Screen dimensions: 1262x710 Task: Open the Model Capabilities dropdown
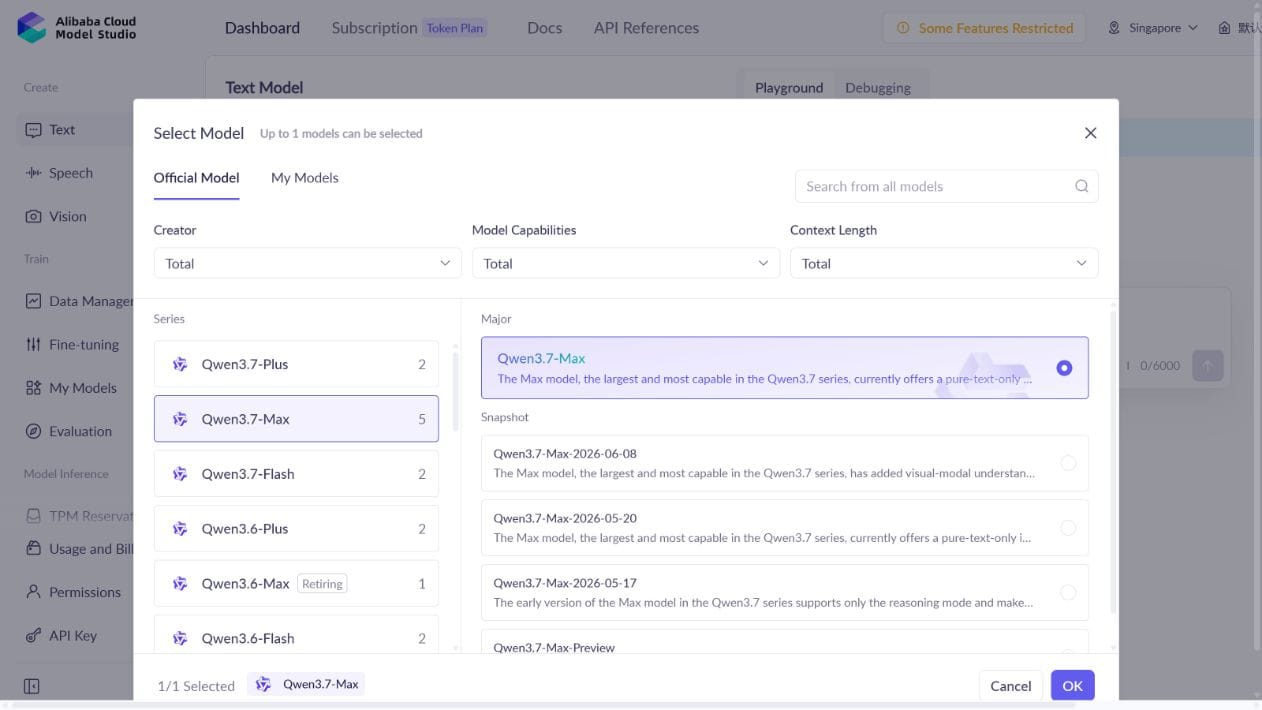(626, 263)
